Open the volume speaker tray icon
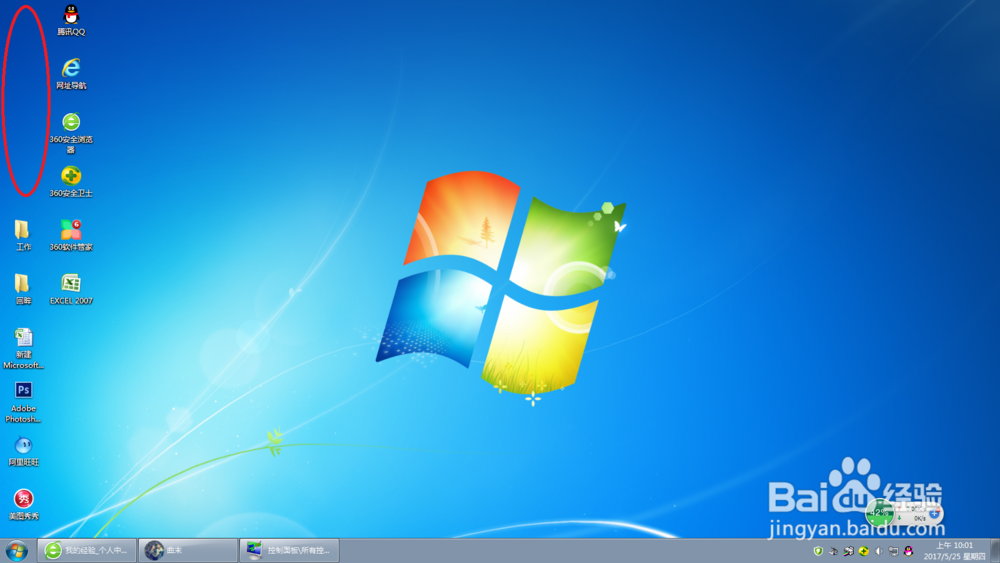This screenshot has width=1000, height=563. tap(878, 551)
